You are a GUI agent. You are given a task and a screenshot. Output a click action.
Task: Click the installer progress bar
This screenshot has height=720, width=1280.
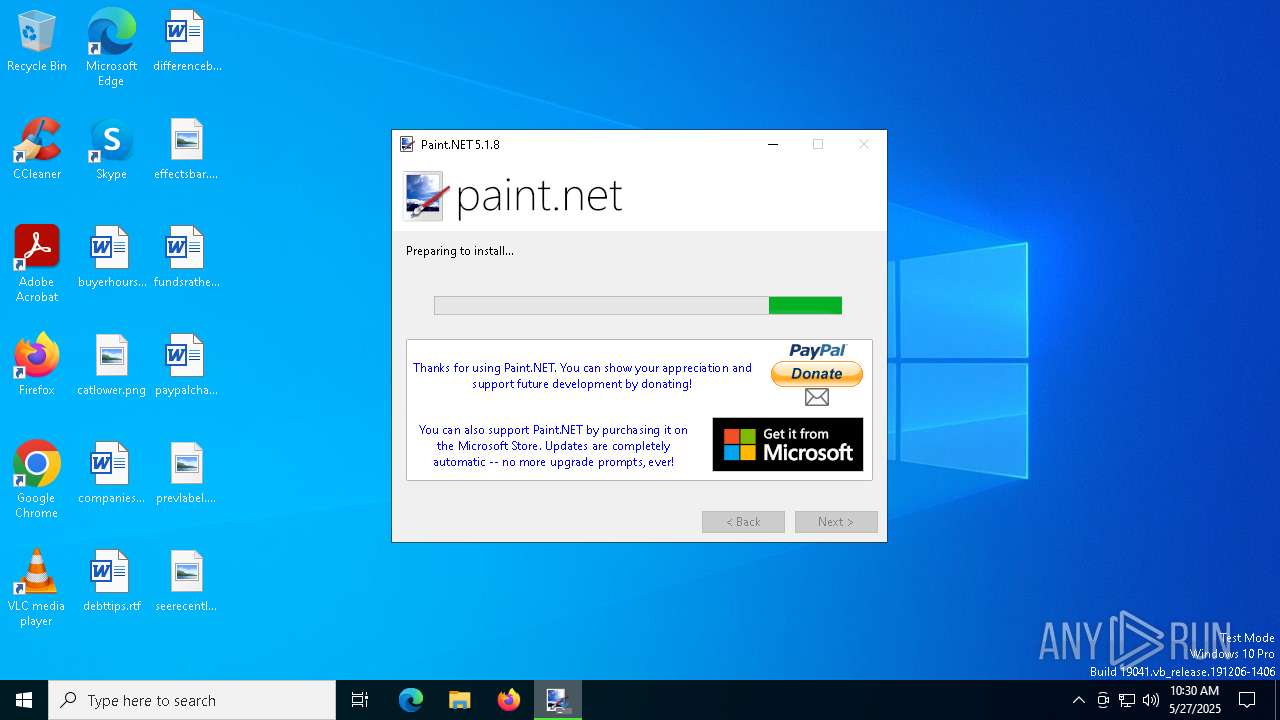[x=638, y=305]
